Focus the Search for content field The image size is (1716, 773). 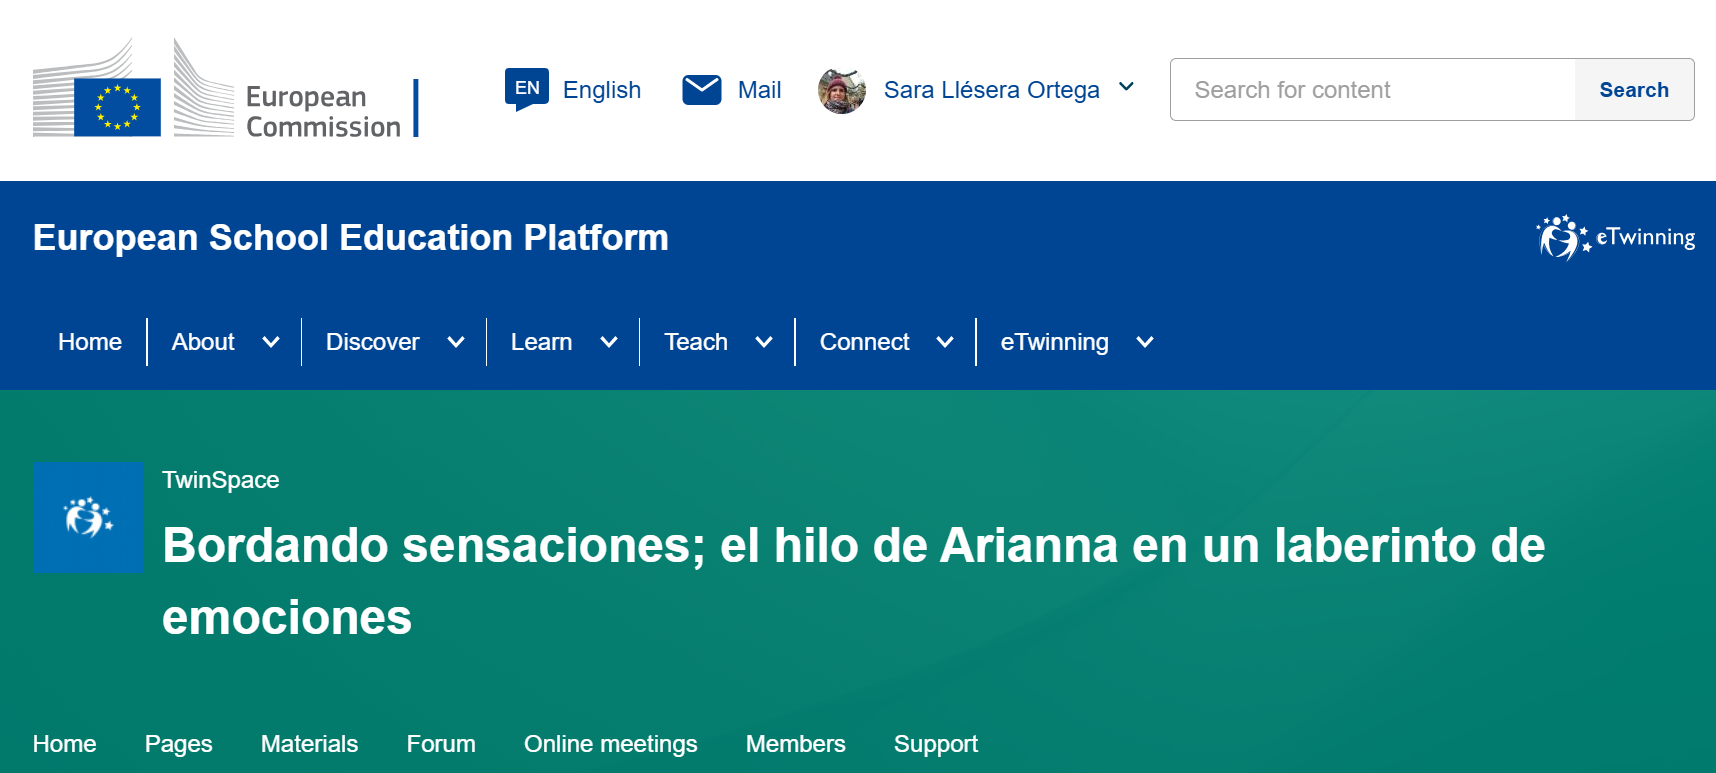(1373, 90)
